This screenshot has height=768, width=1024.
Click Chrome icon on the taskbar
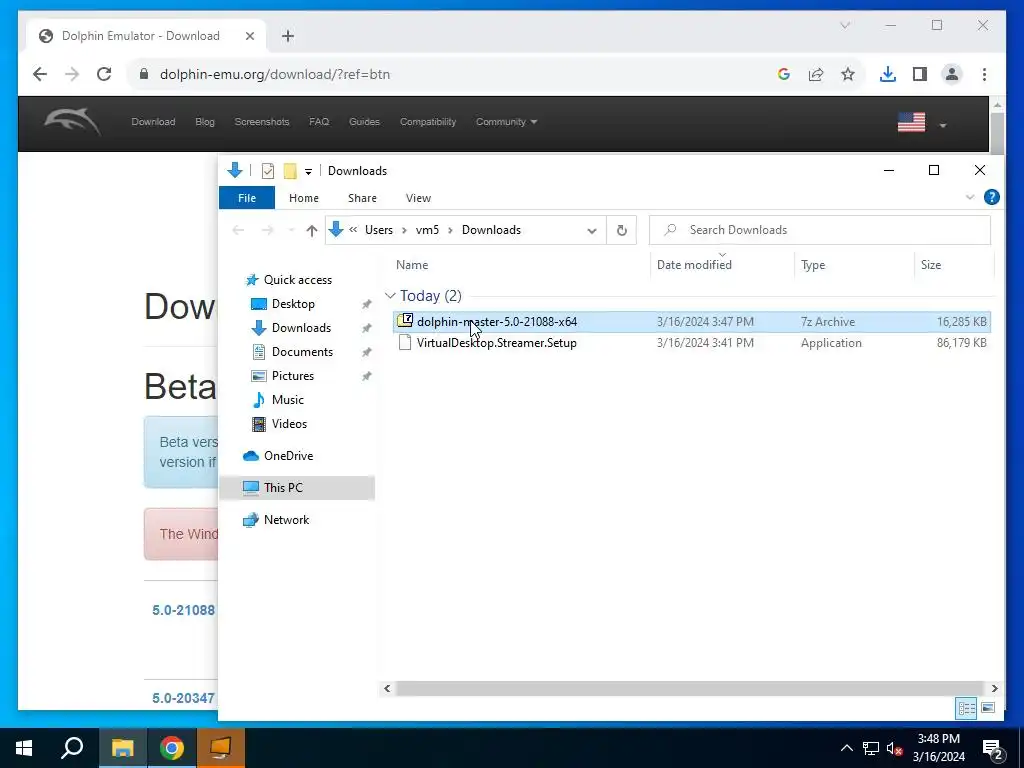pyautogui.click(x=172, y=748)
